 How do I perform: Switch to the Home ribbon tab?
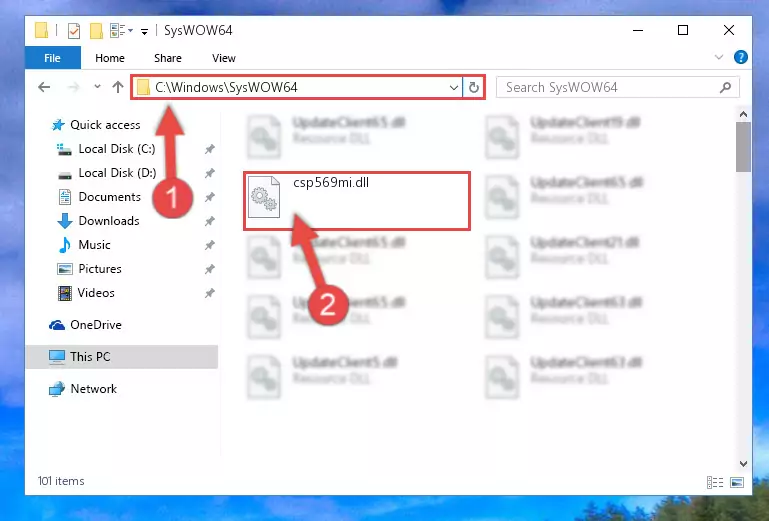[x=110, y=58]
